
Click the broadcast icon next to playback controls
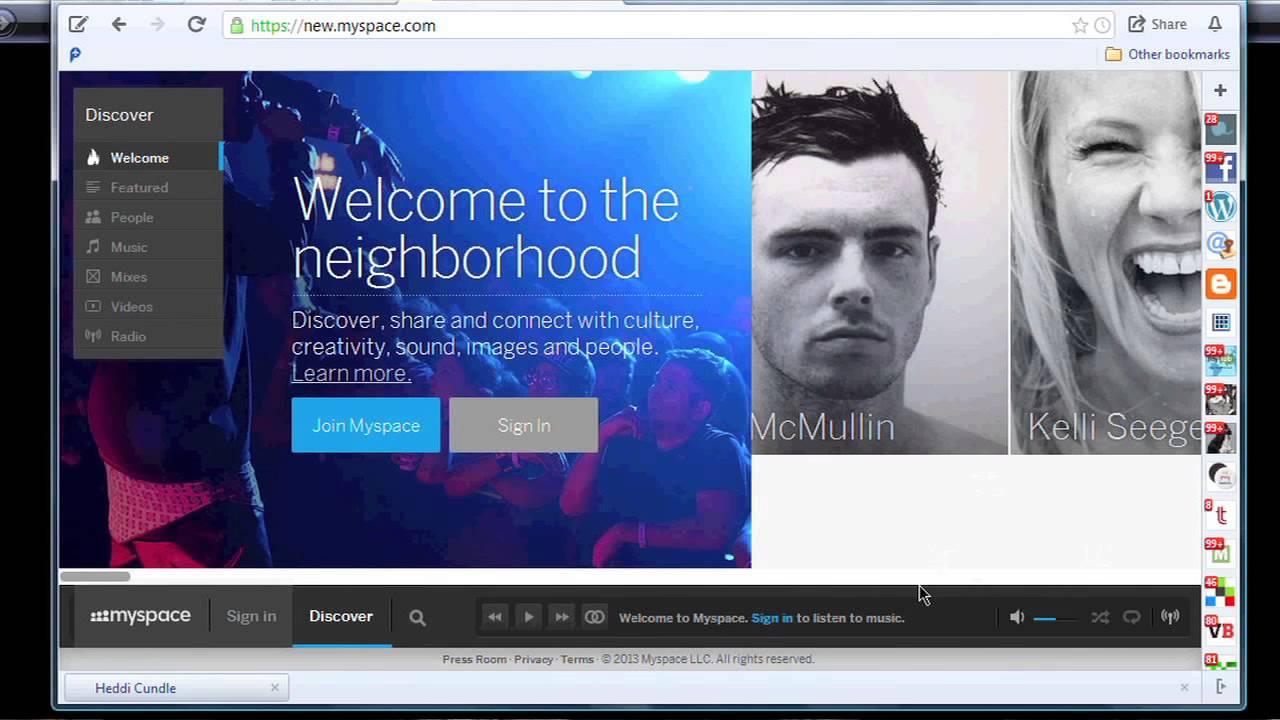[594, 617]
